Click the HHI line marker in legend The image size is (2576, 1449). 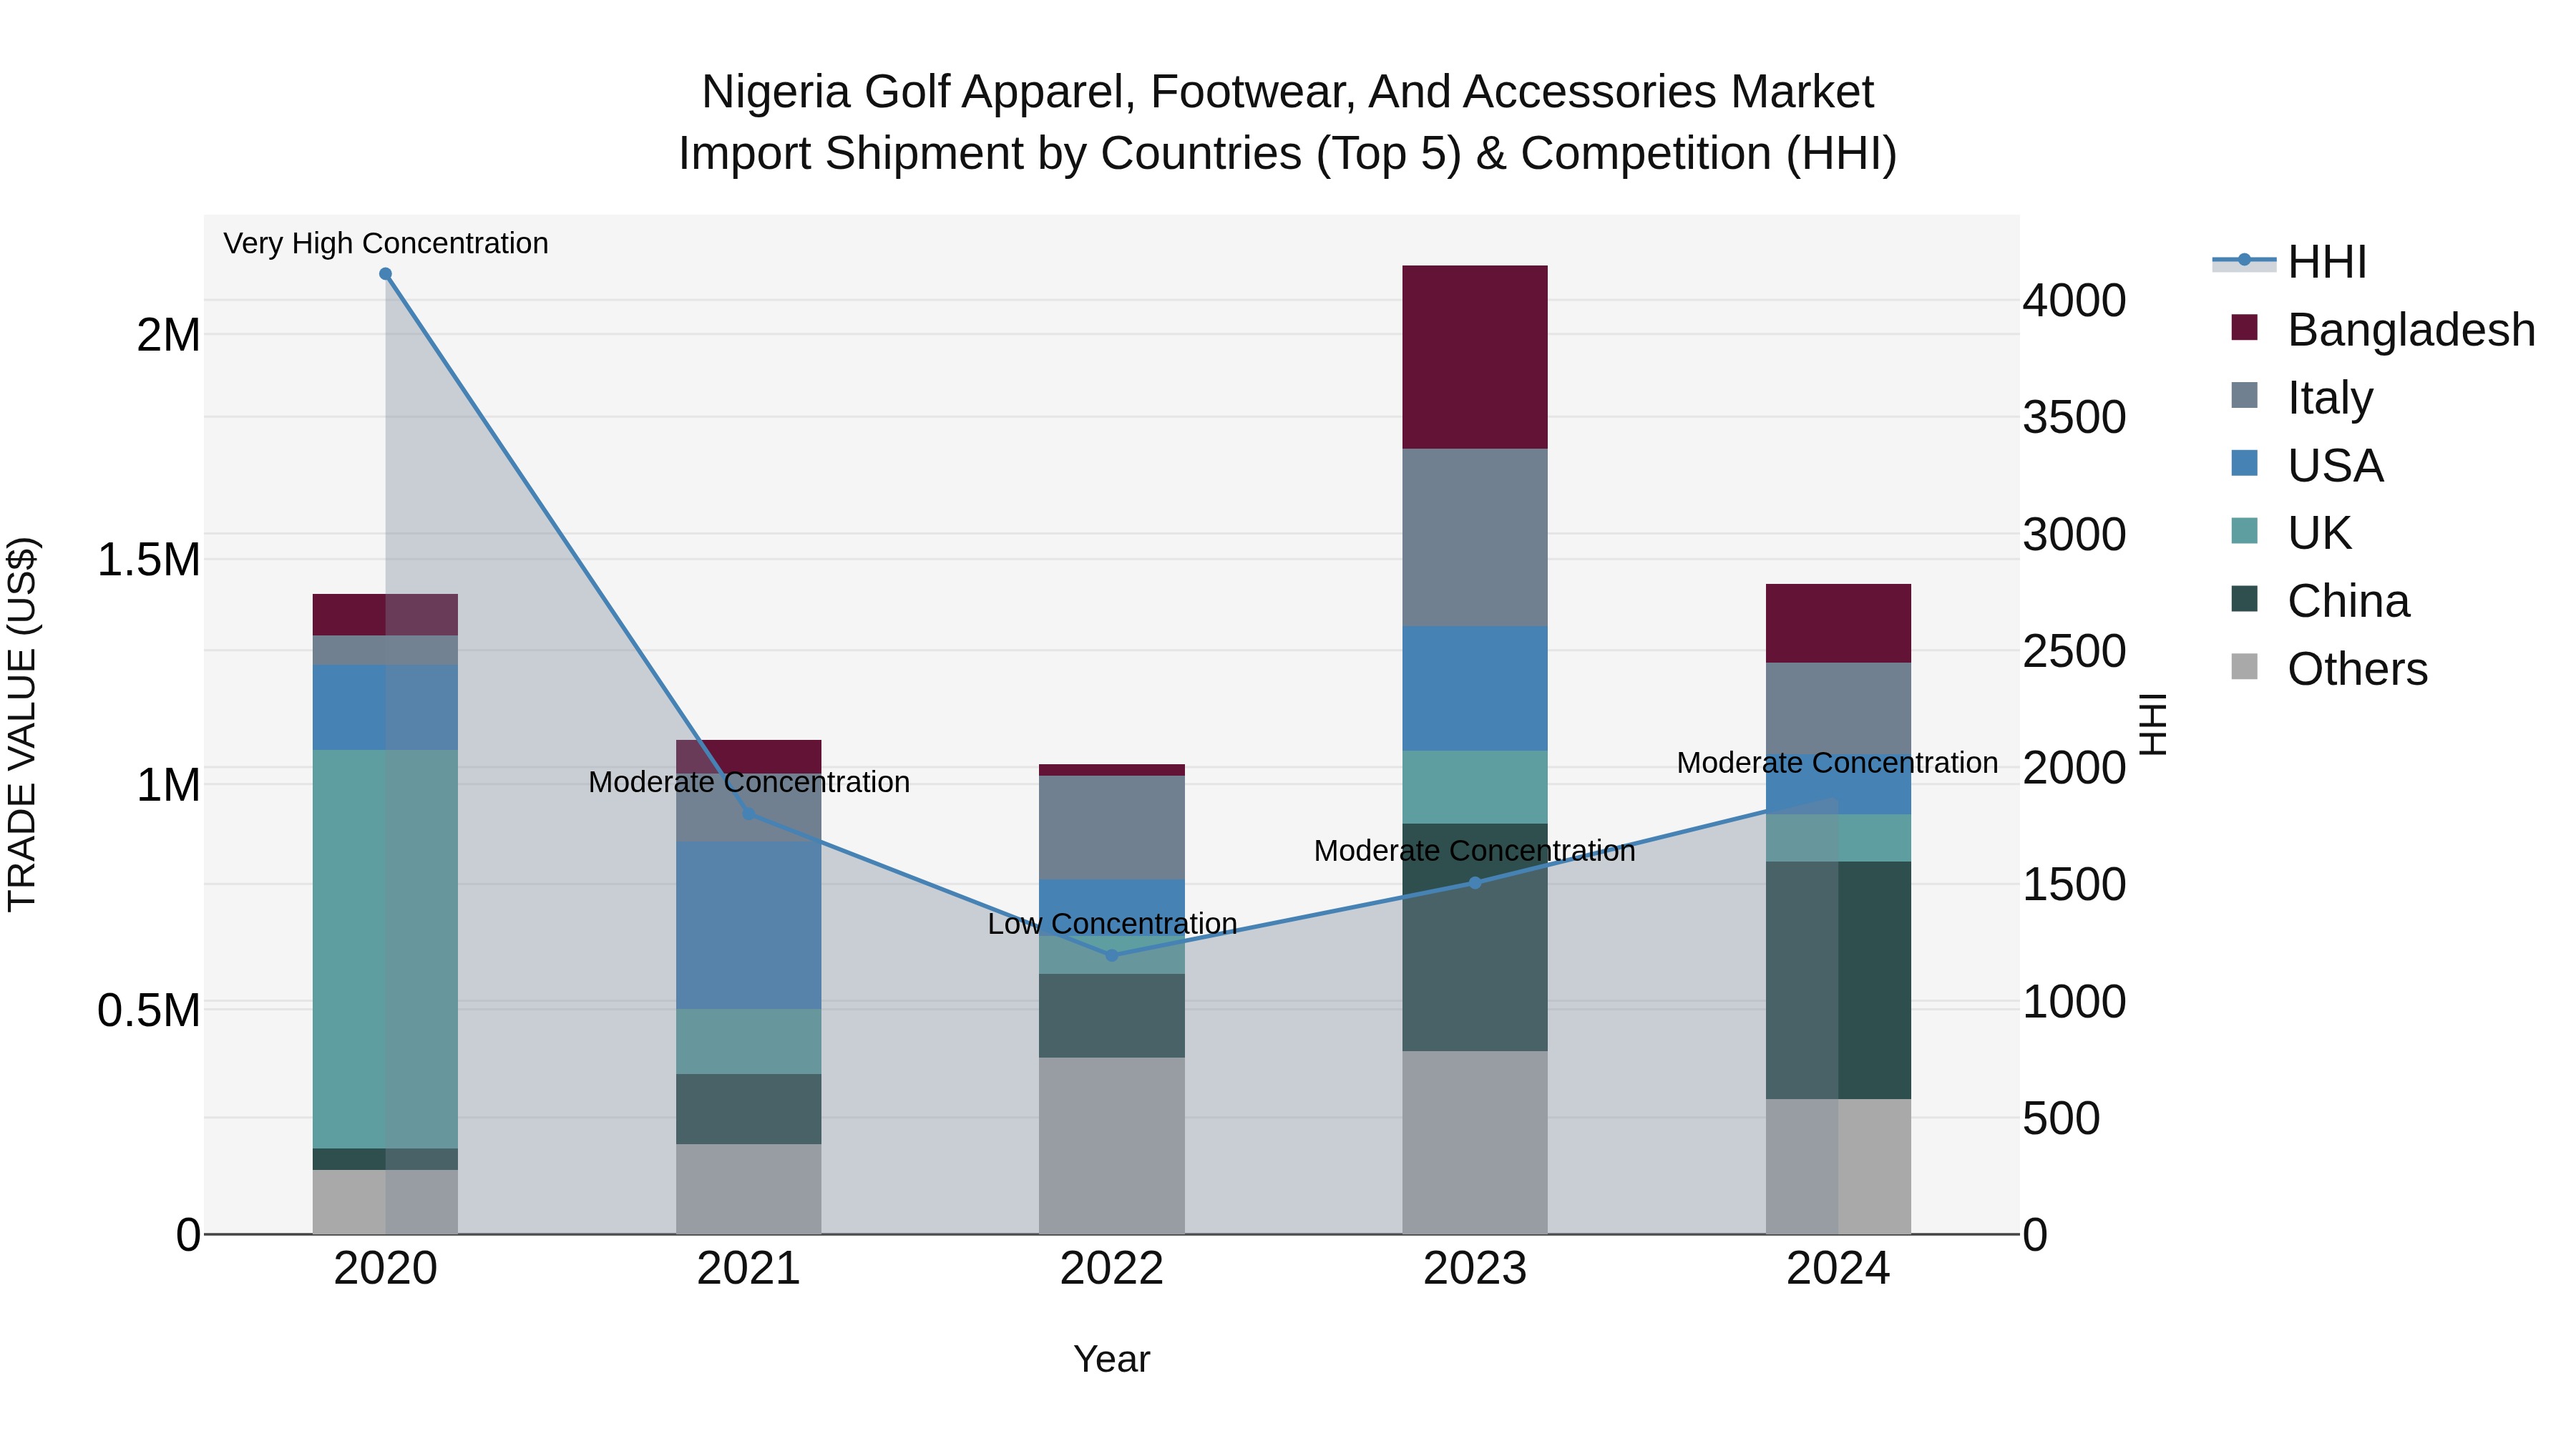tap(2244, 260)
